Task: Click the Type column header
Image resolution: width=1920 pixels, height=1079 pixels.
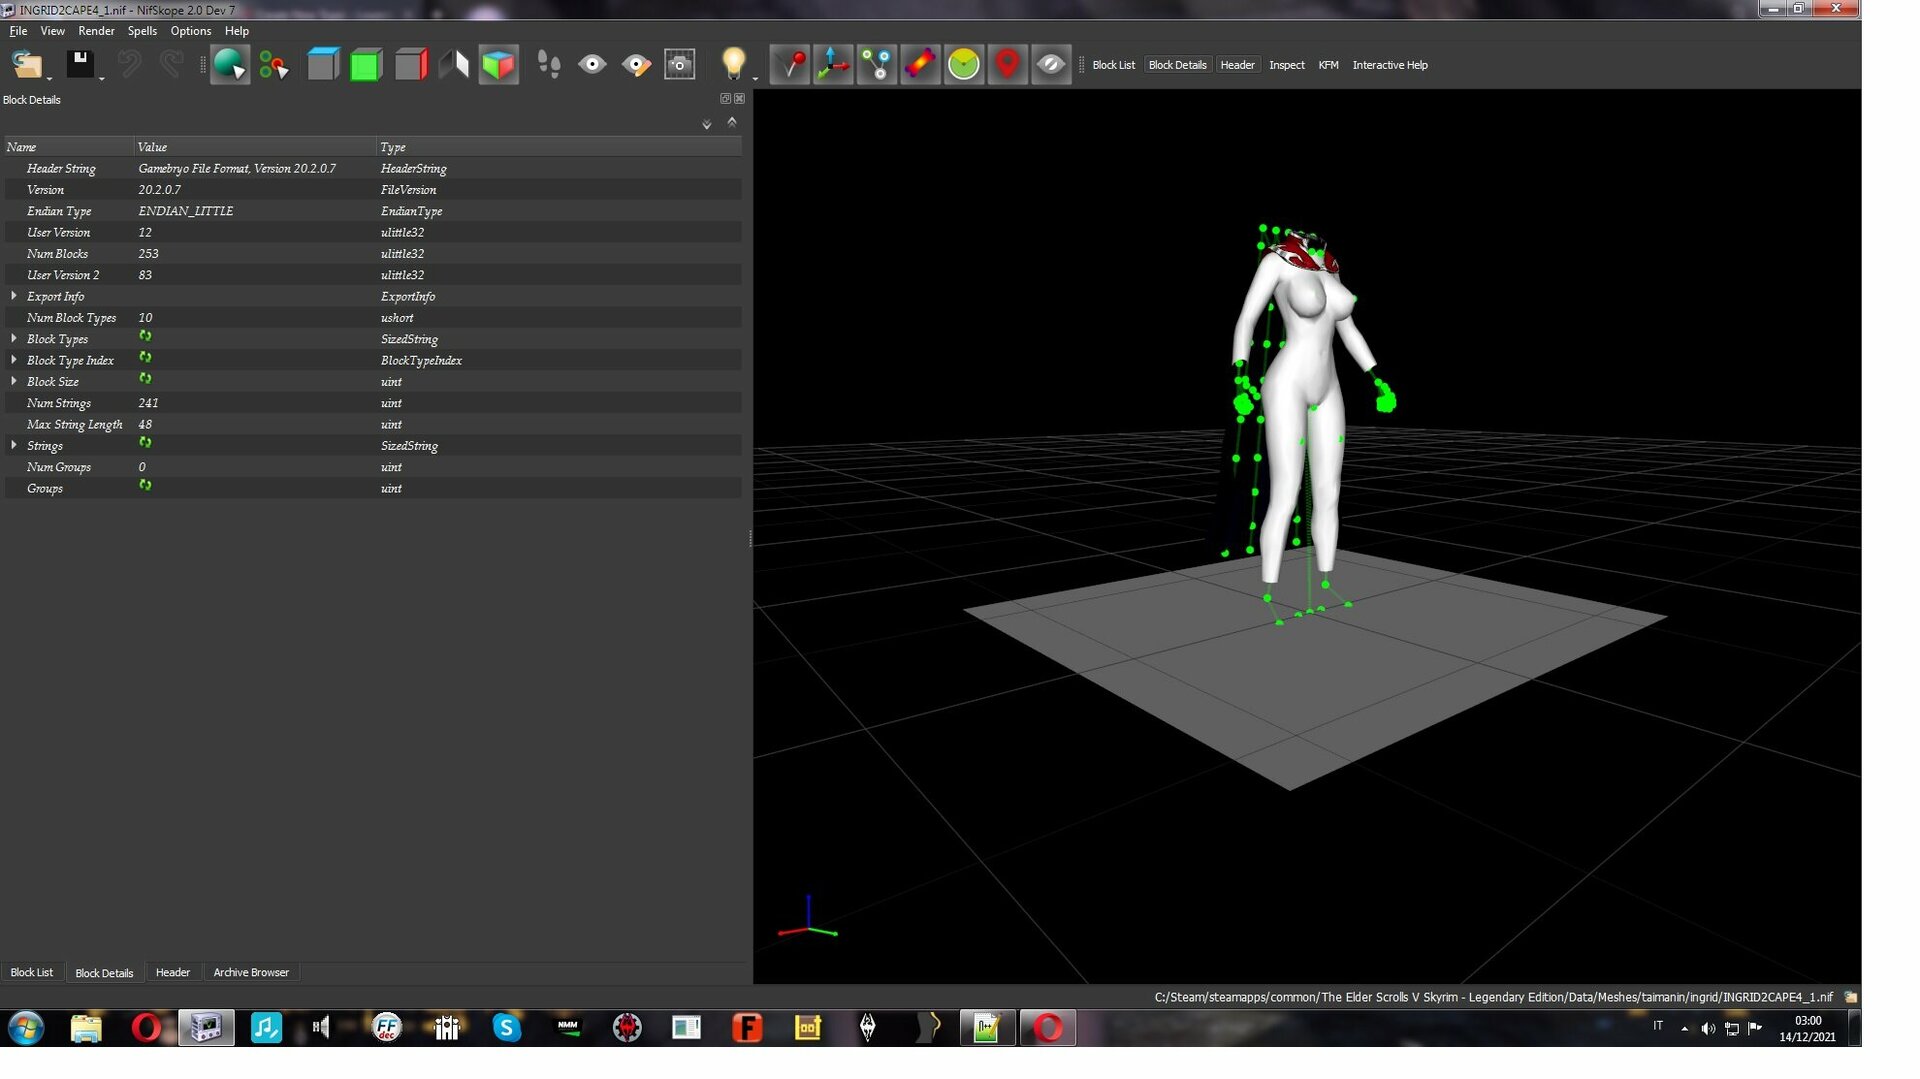Action: coord(559,147)
